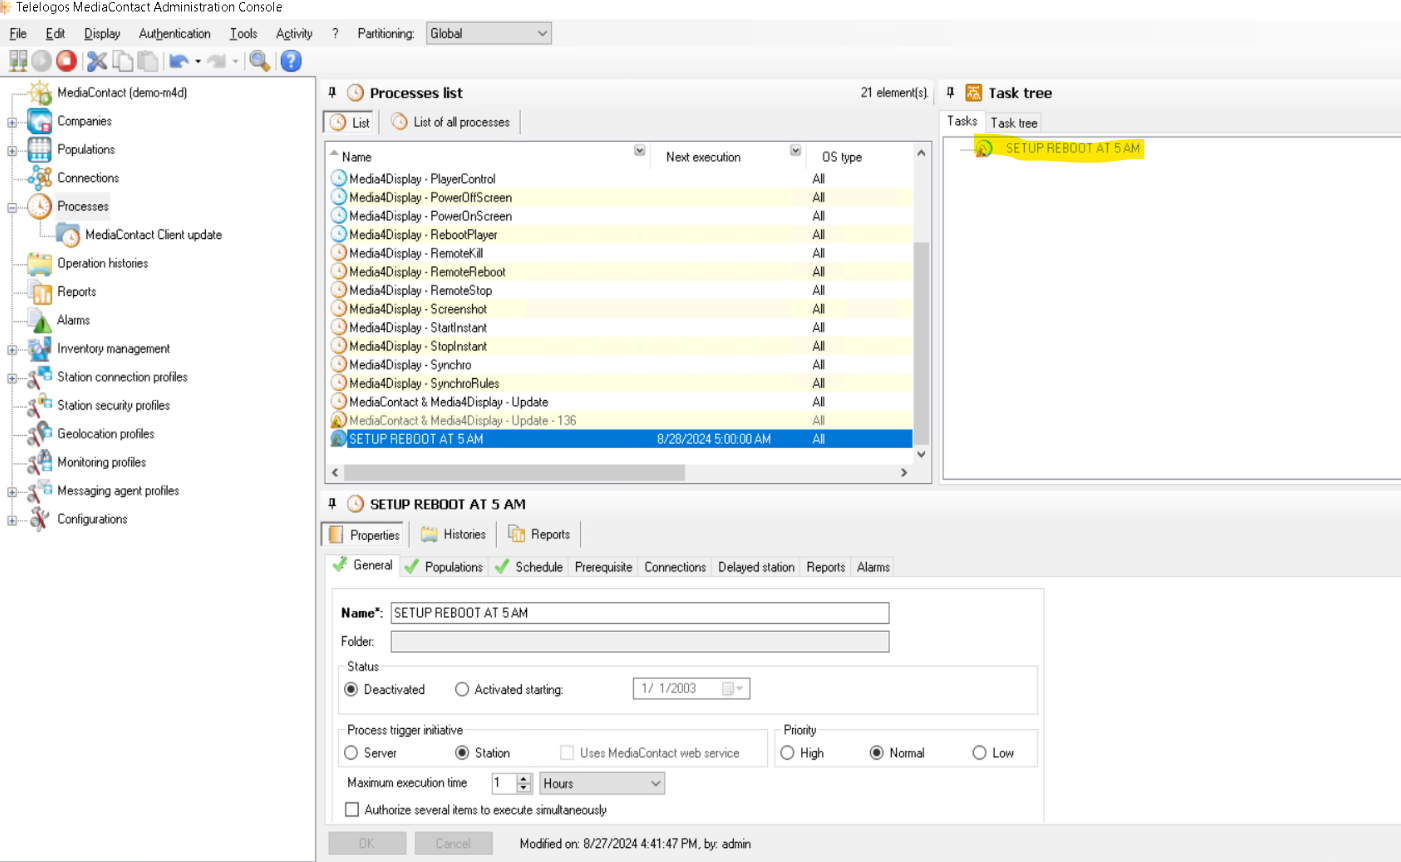Click the orange Task tree panel icon
Screen dimensions: 1401x862
974,93
